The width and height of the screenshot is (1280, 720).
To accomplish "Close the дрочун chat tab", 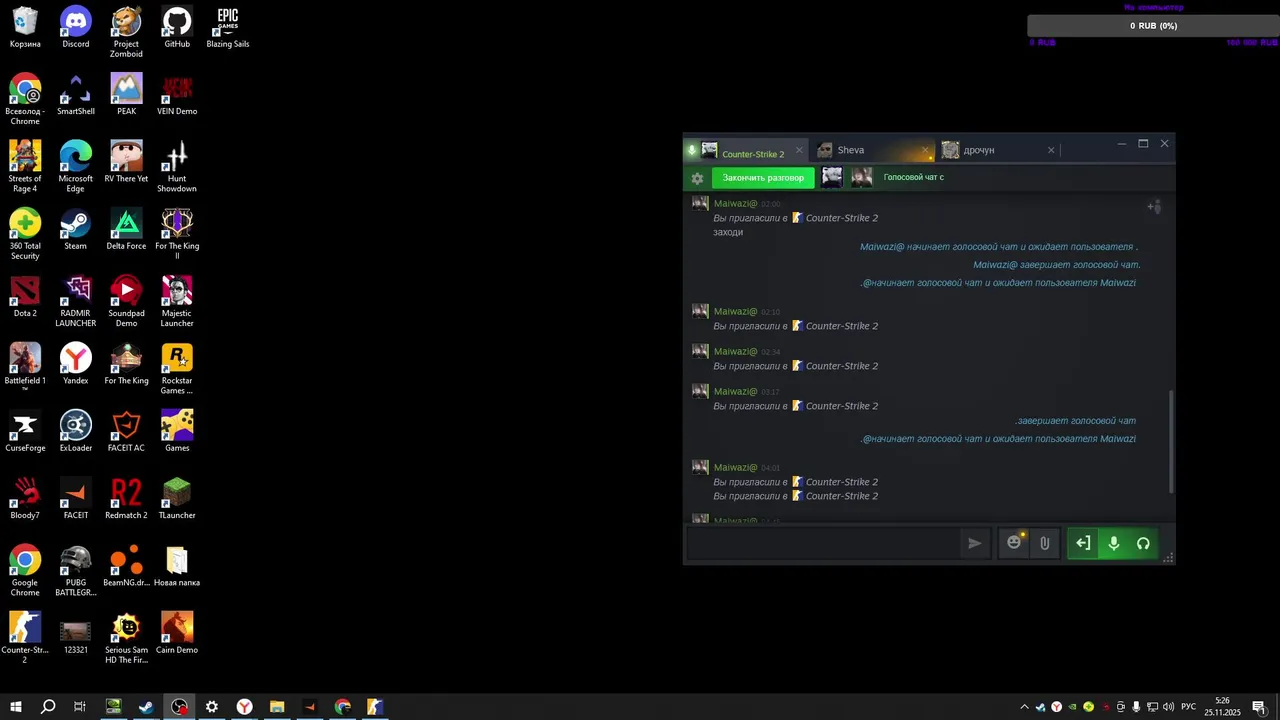I will pyautogui.click(x=1051, y=150).
